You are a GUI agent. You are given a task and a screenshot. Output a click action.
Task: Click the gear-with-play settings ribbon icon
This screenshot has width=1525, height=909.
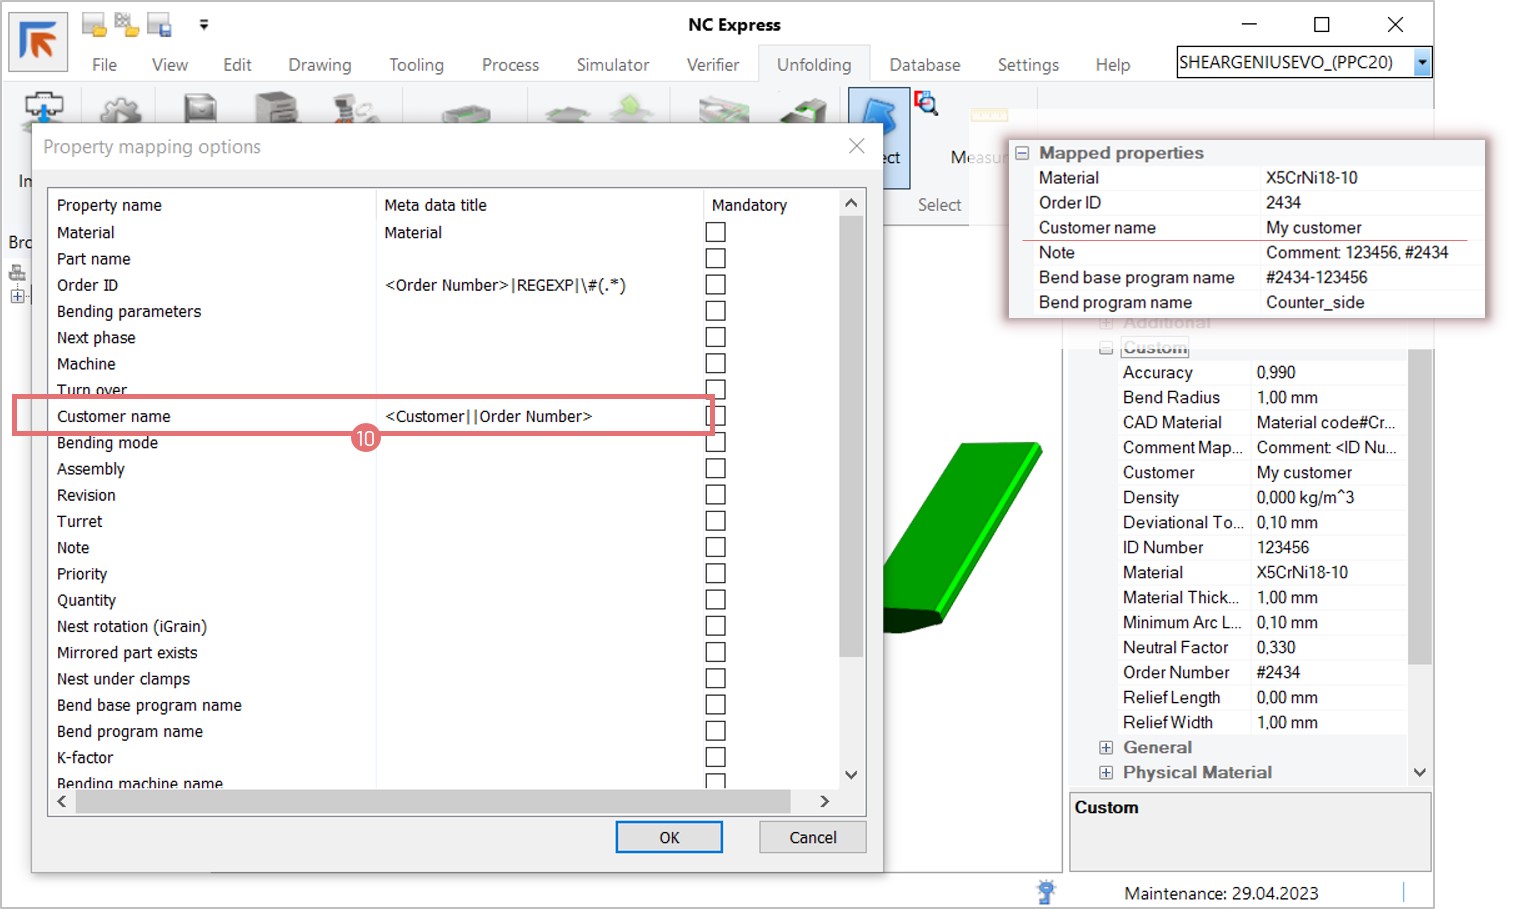point(121,108)
